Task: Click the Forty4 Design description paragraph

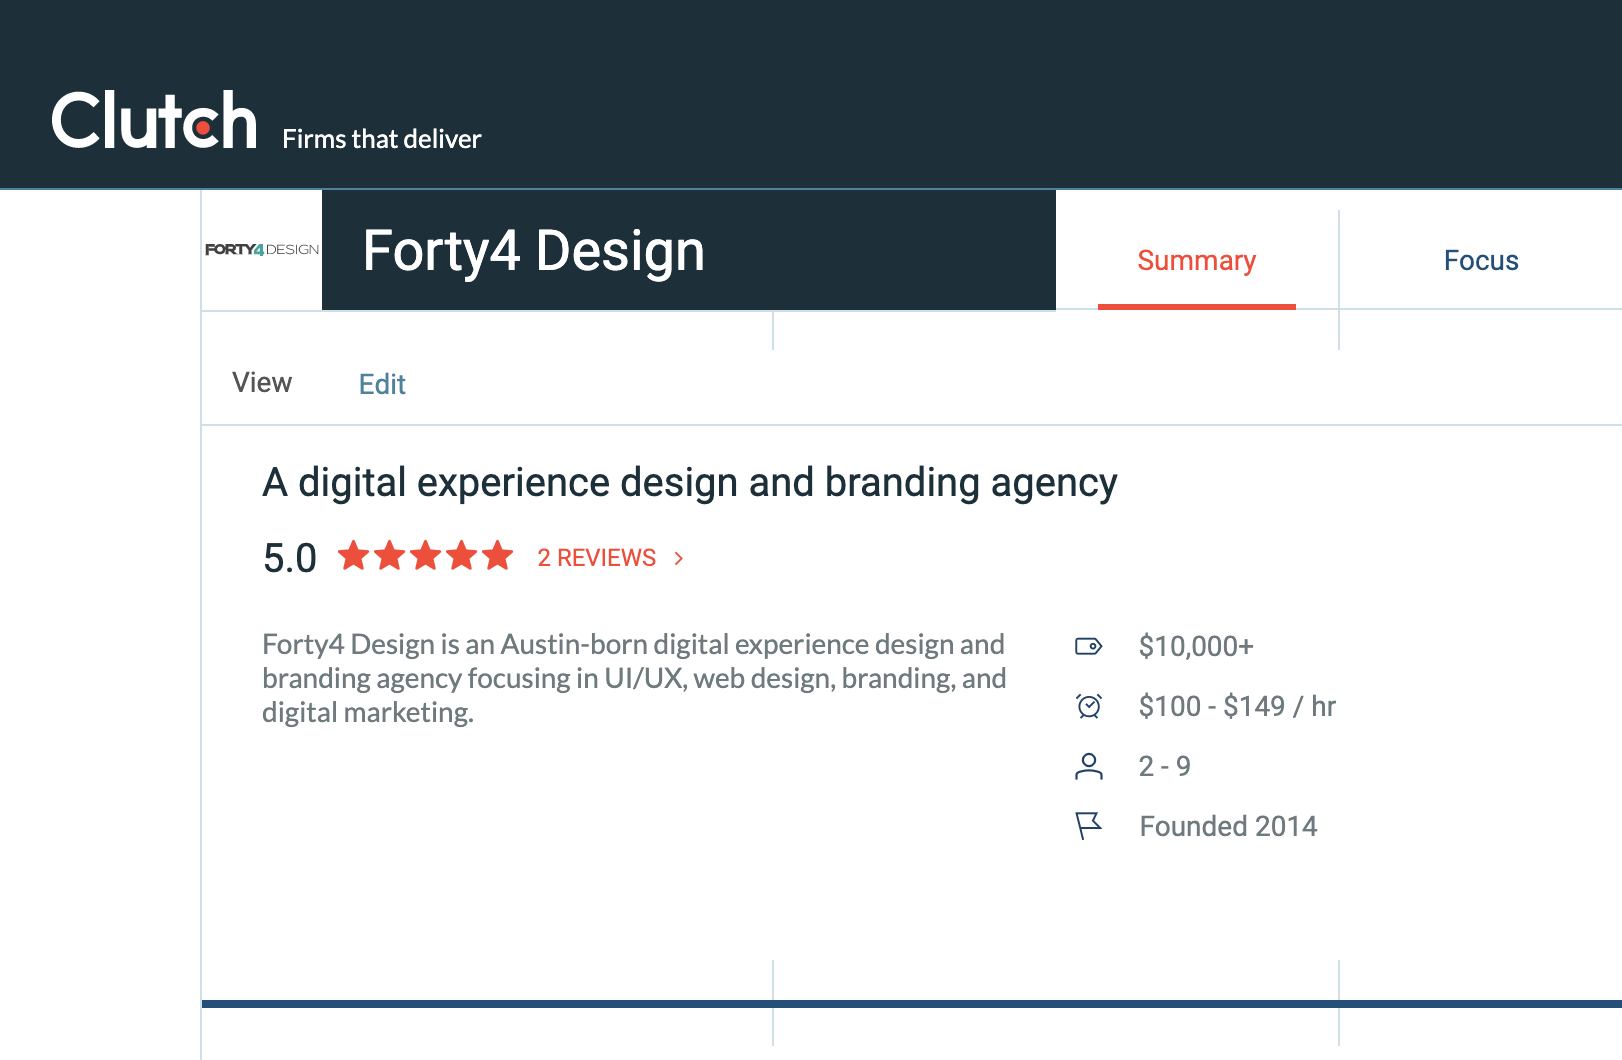Action: click(634, 678)
